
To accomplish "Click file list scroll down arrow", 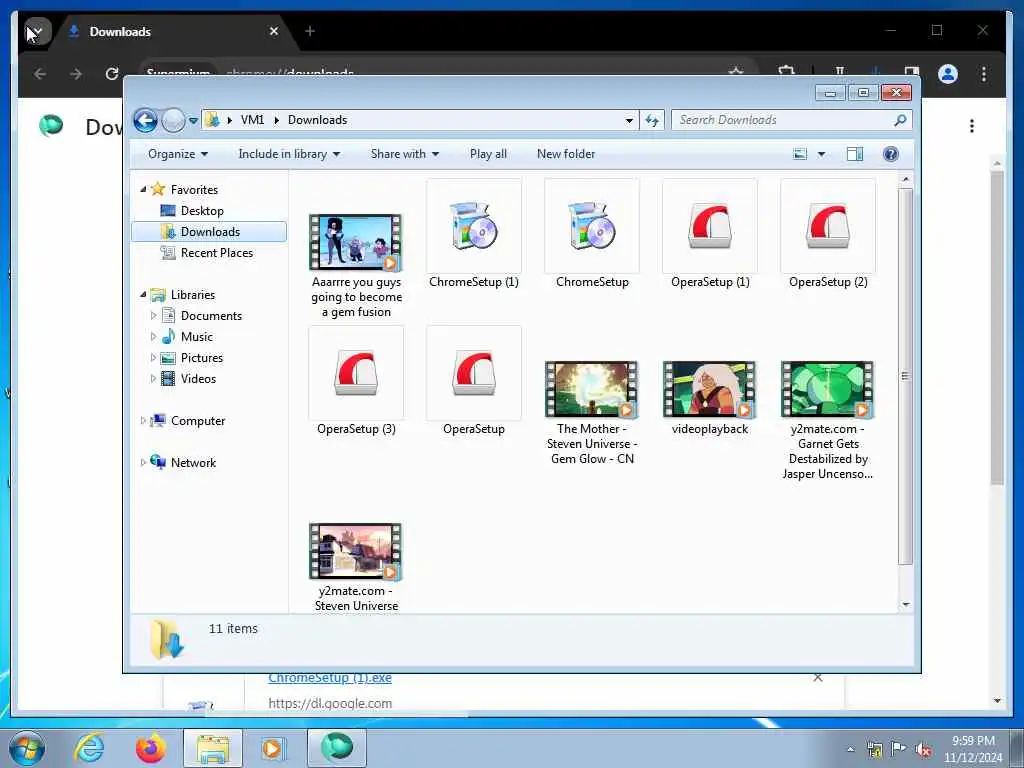I will coord(905,604).
